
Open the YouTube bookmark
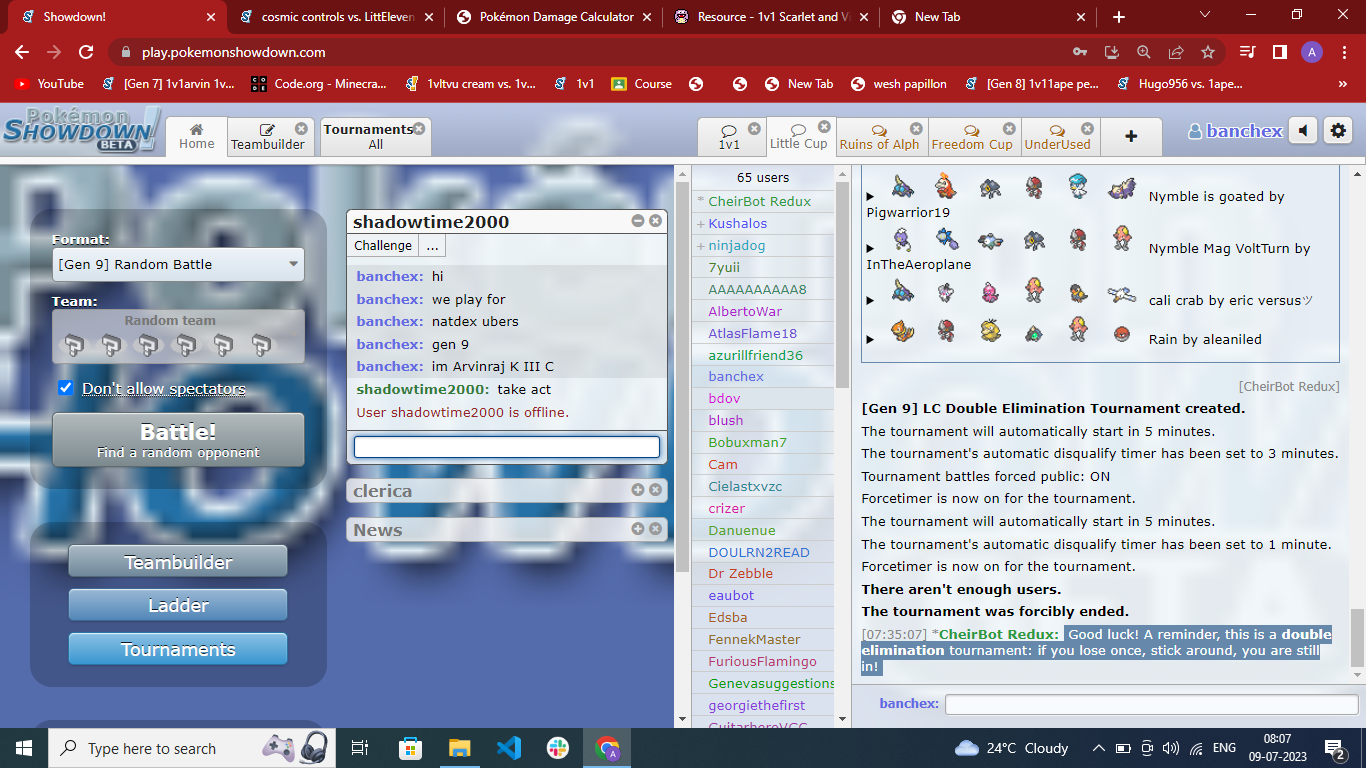click(x=50, y=84)
